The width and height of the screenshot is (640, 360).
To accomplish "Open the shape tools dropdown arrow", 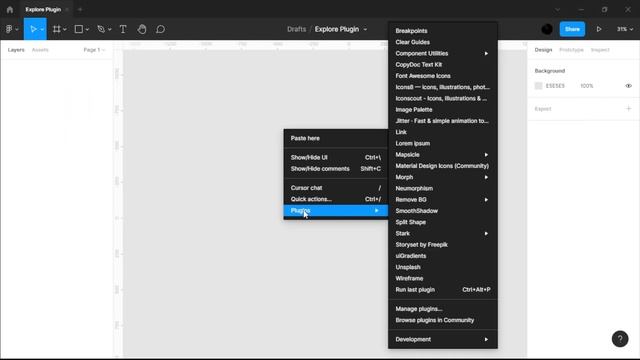I will (x=87, y=29).
